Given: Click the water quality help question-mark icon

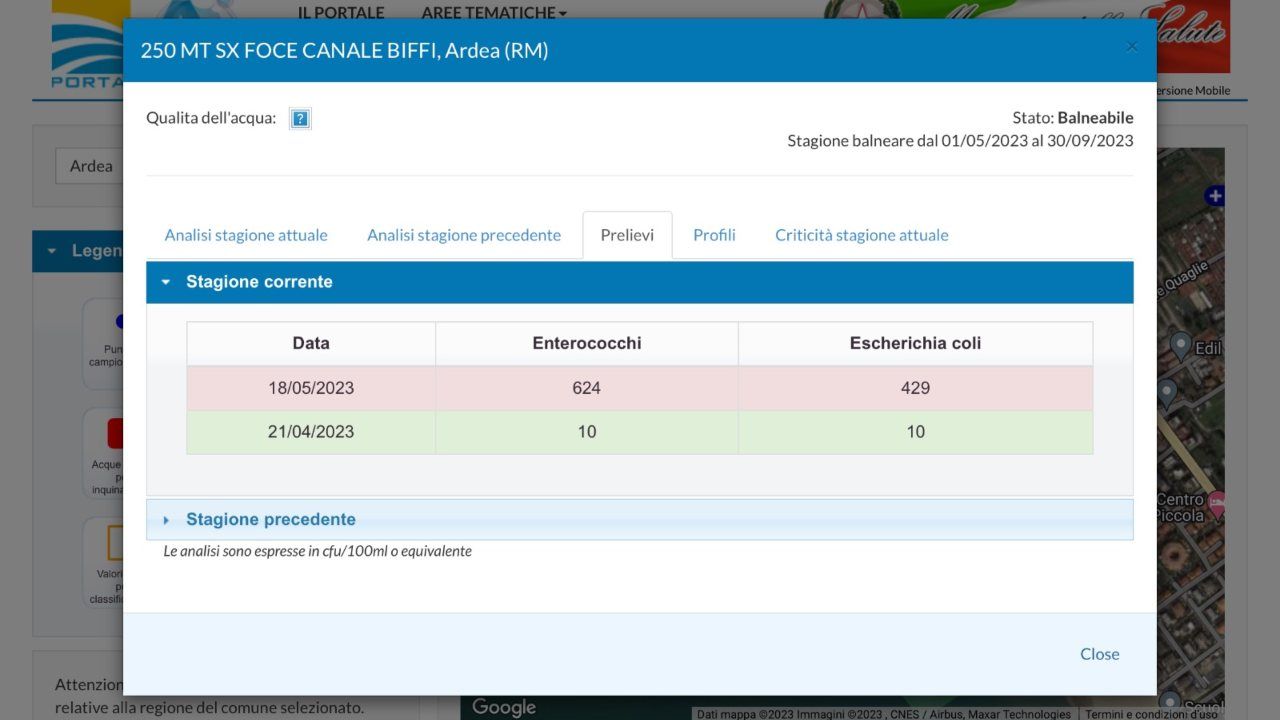Looking at the screenshot, I should pos(300,119).
